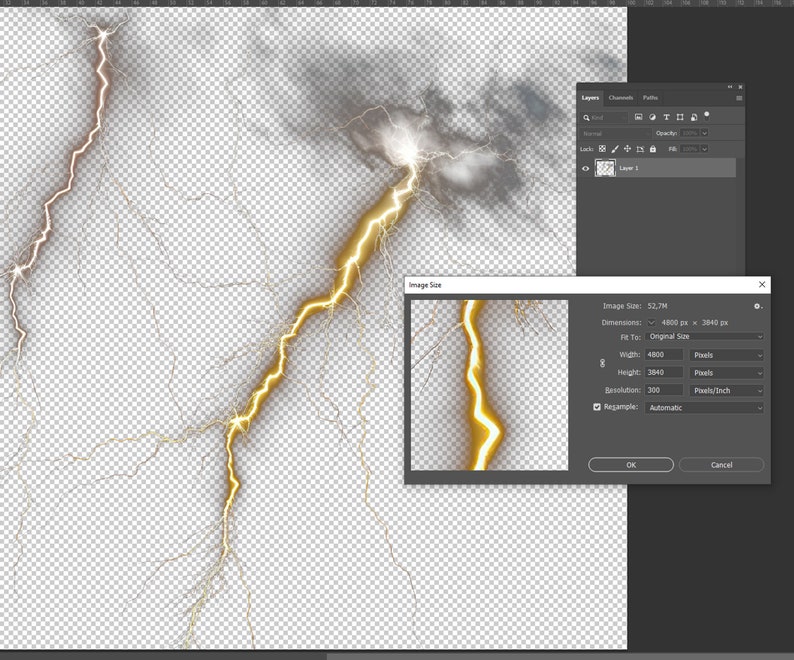
Task: Uncheck the Resample checkbox
Action: [x=597, y=407]
